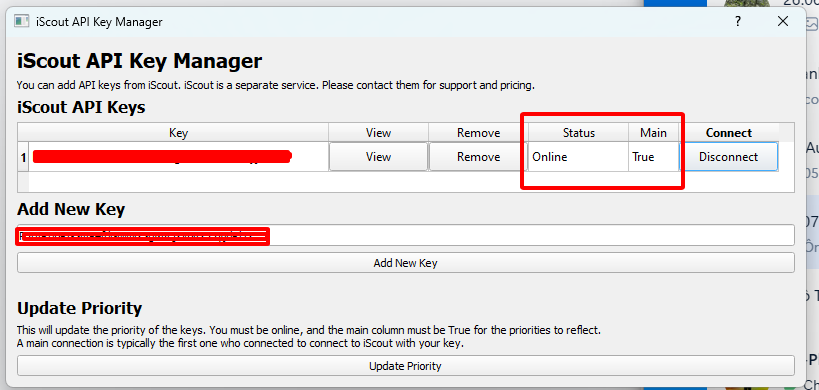Viewport: 819px width, 390px height.
Task: Click empty table area below first row
Action: click(x=405, y=182)
